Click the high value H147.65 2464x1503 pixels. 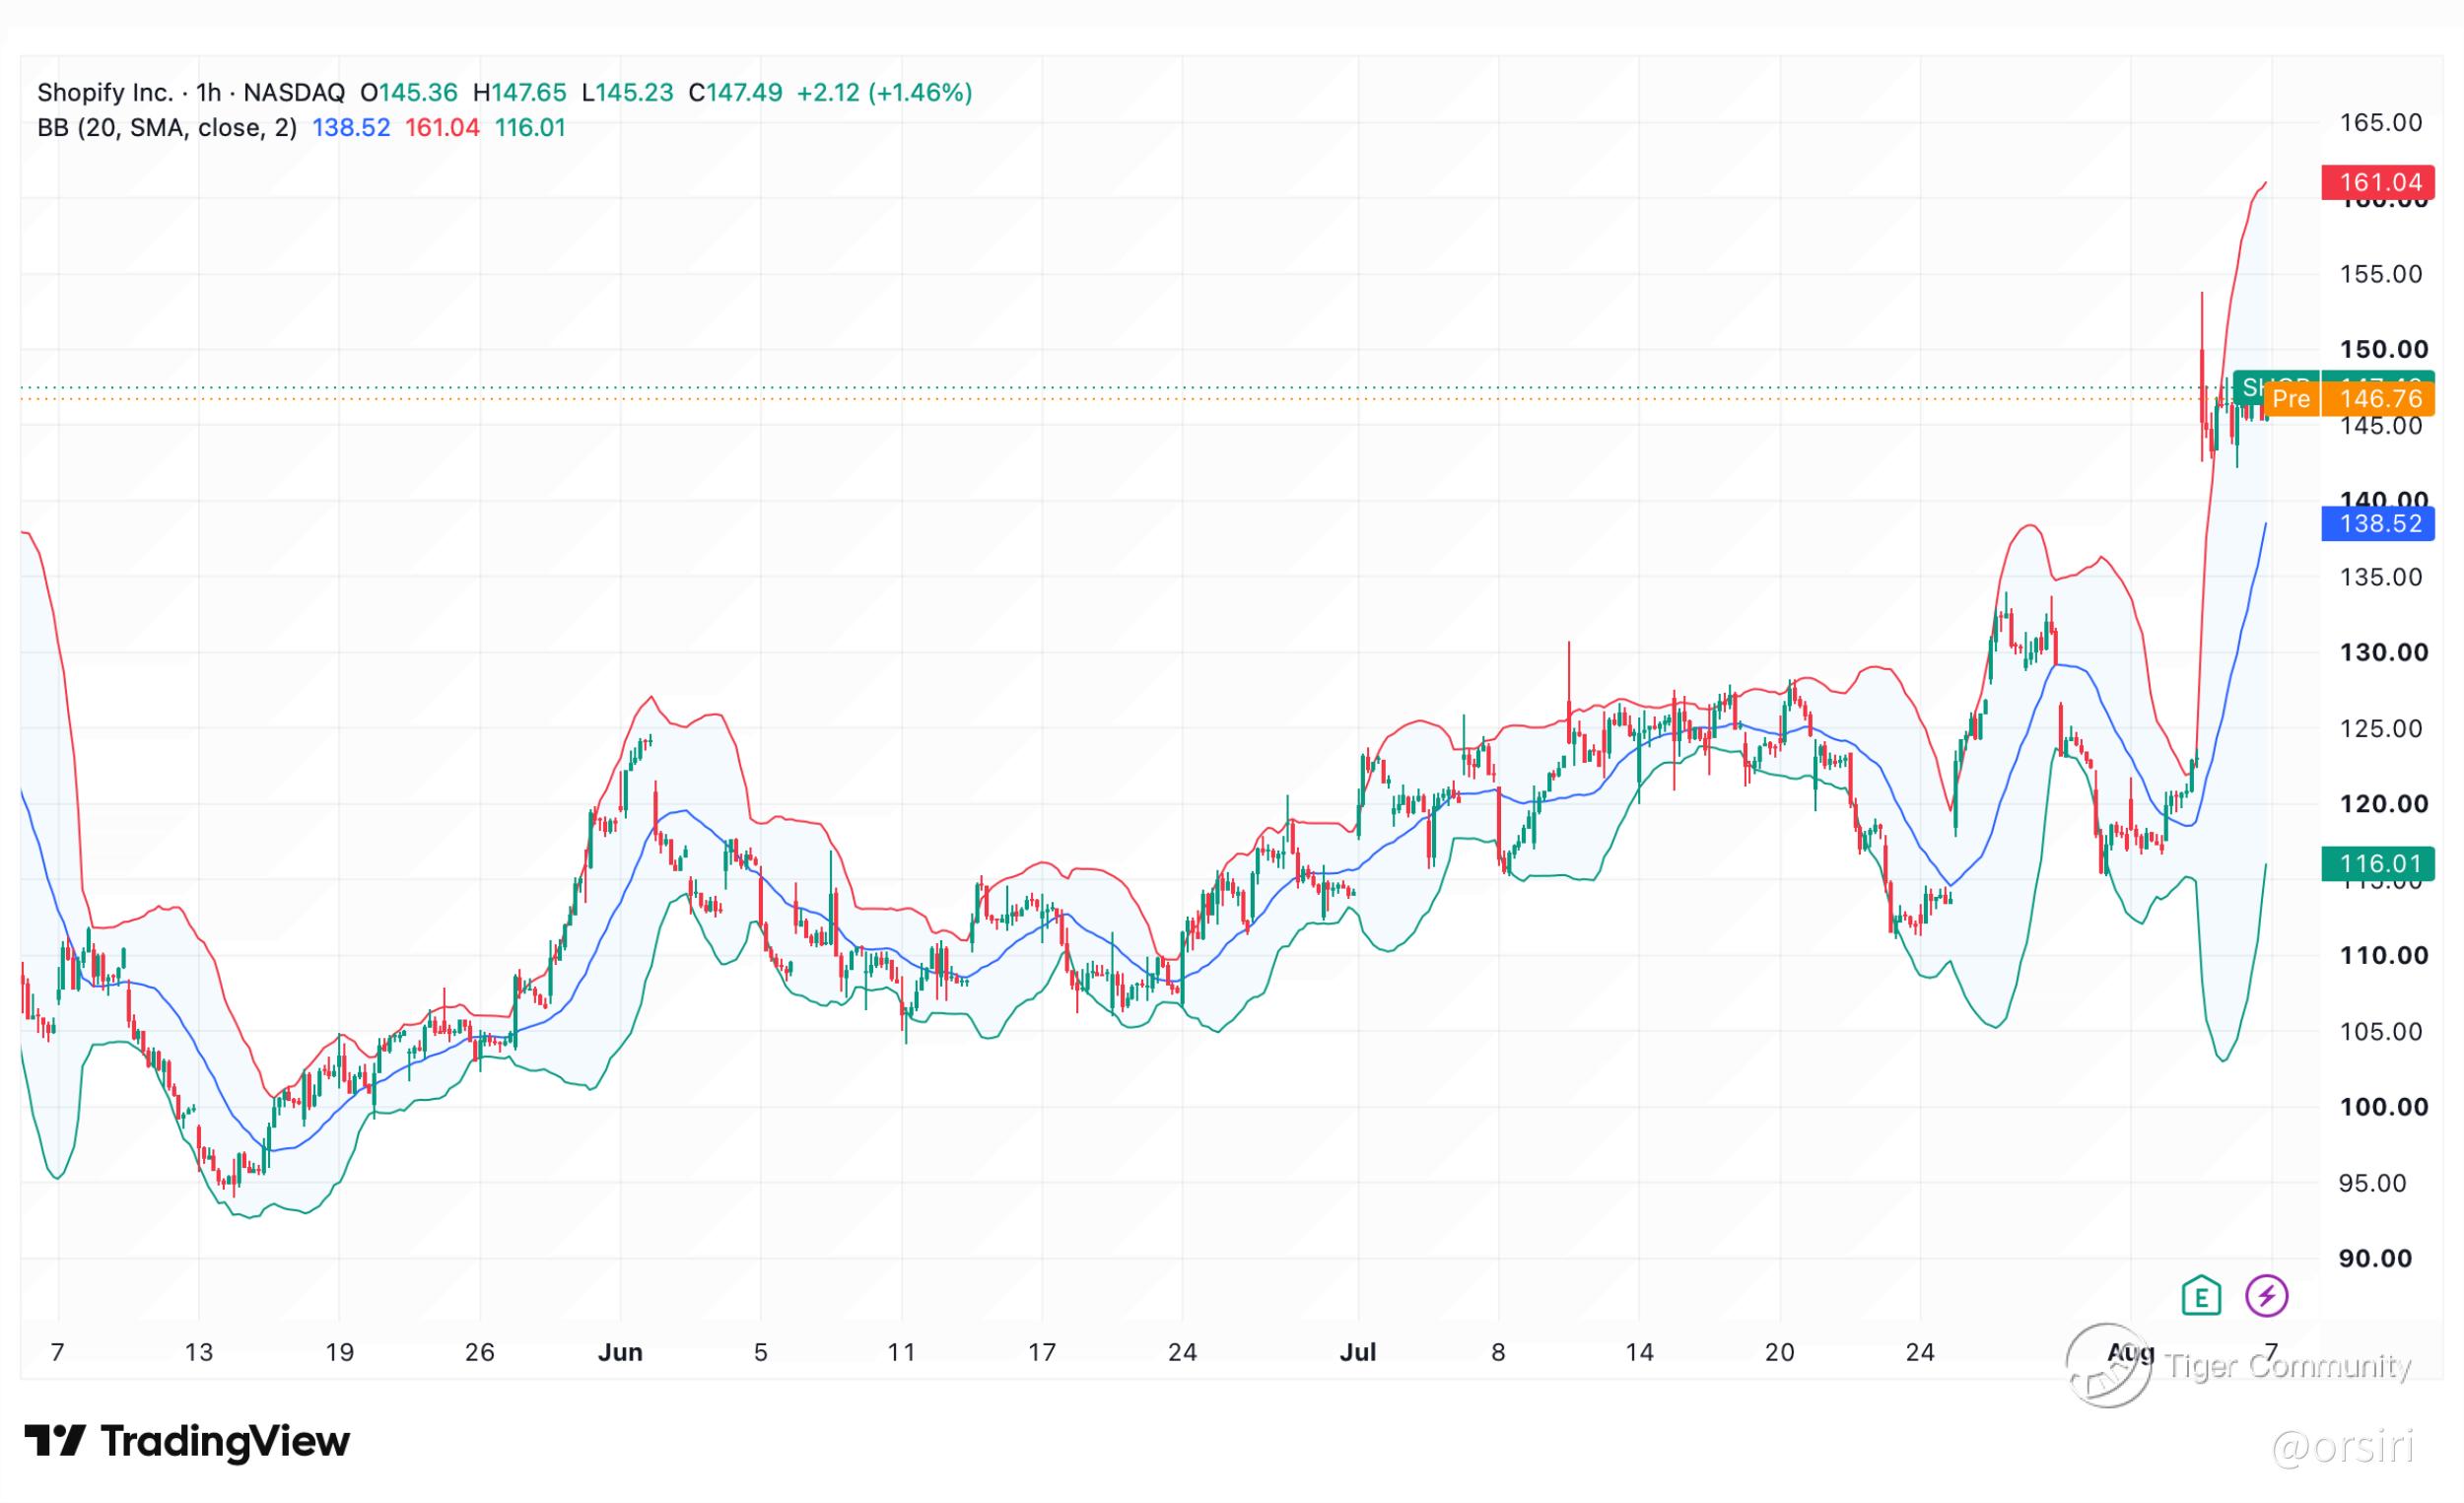(520, 93)
